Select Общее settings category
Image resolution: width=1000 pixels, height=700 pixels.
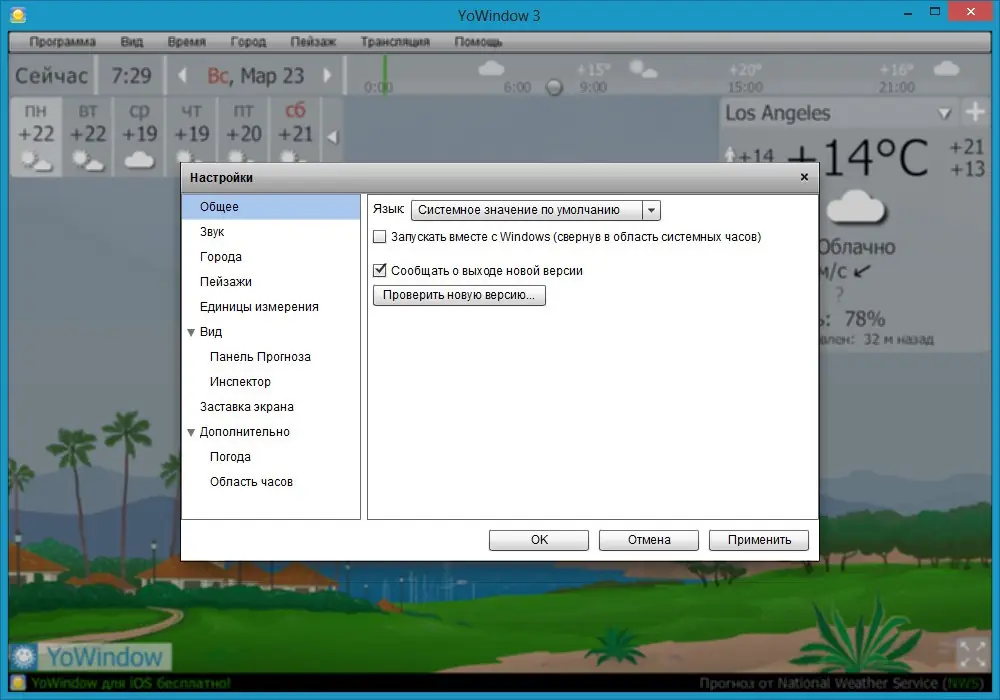coord(271,207)
